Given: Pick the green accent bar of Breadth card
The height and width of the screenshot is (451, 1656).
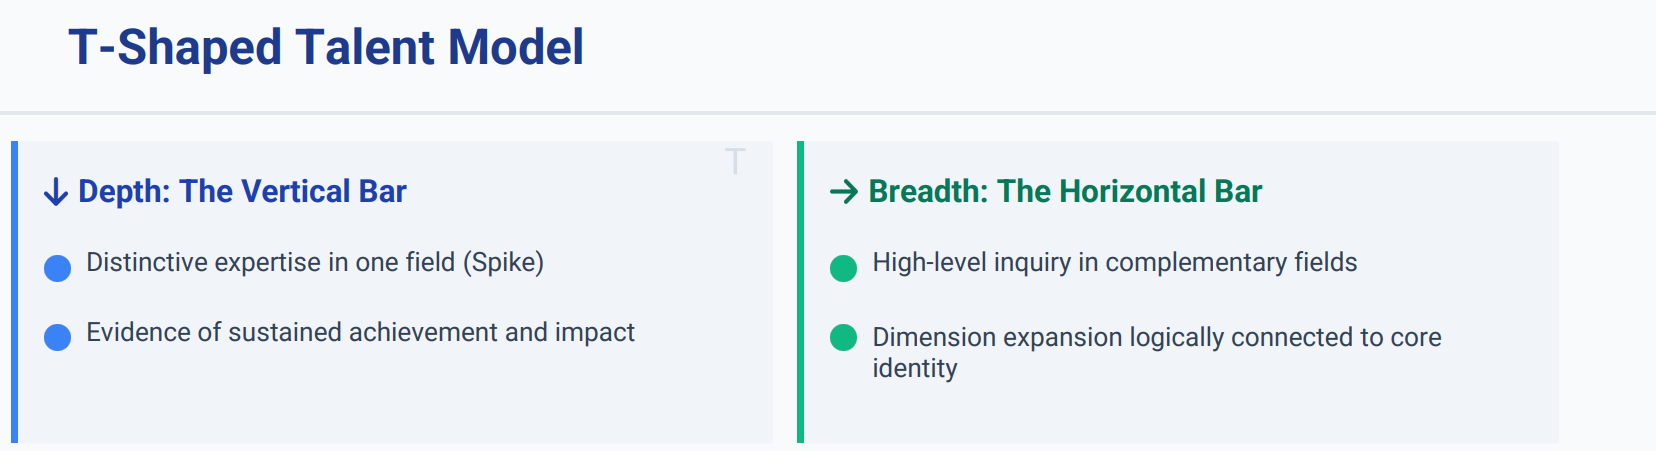Looking at the screenshot, I should (801, 292).
